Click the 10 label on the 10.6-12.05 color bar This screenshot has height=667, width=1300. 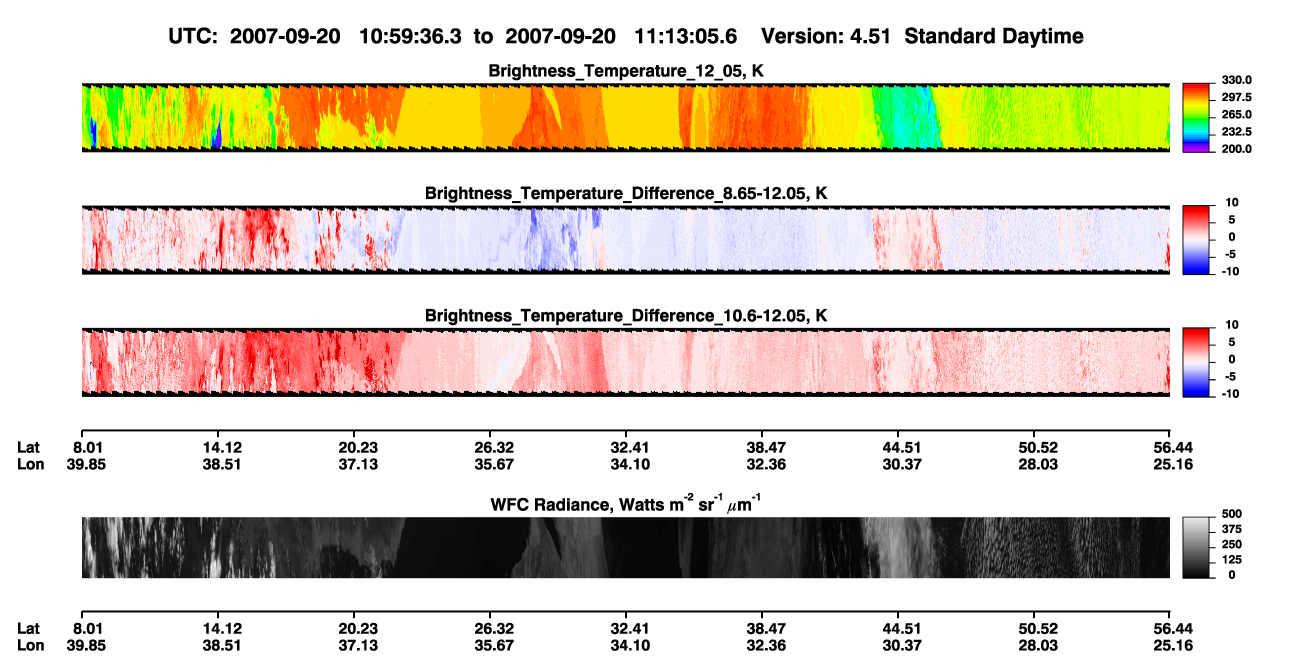1231,325
